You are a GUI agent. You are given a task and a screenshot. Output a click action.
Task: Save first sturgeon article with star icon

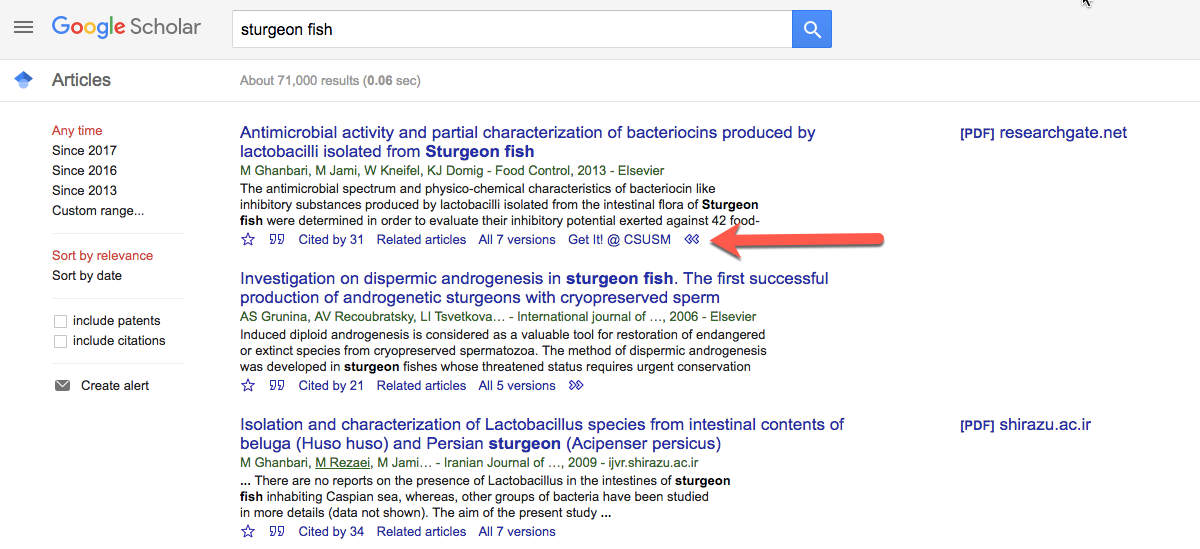click(x=248, y=240)
